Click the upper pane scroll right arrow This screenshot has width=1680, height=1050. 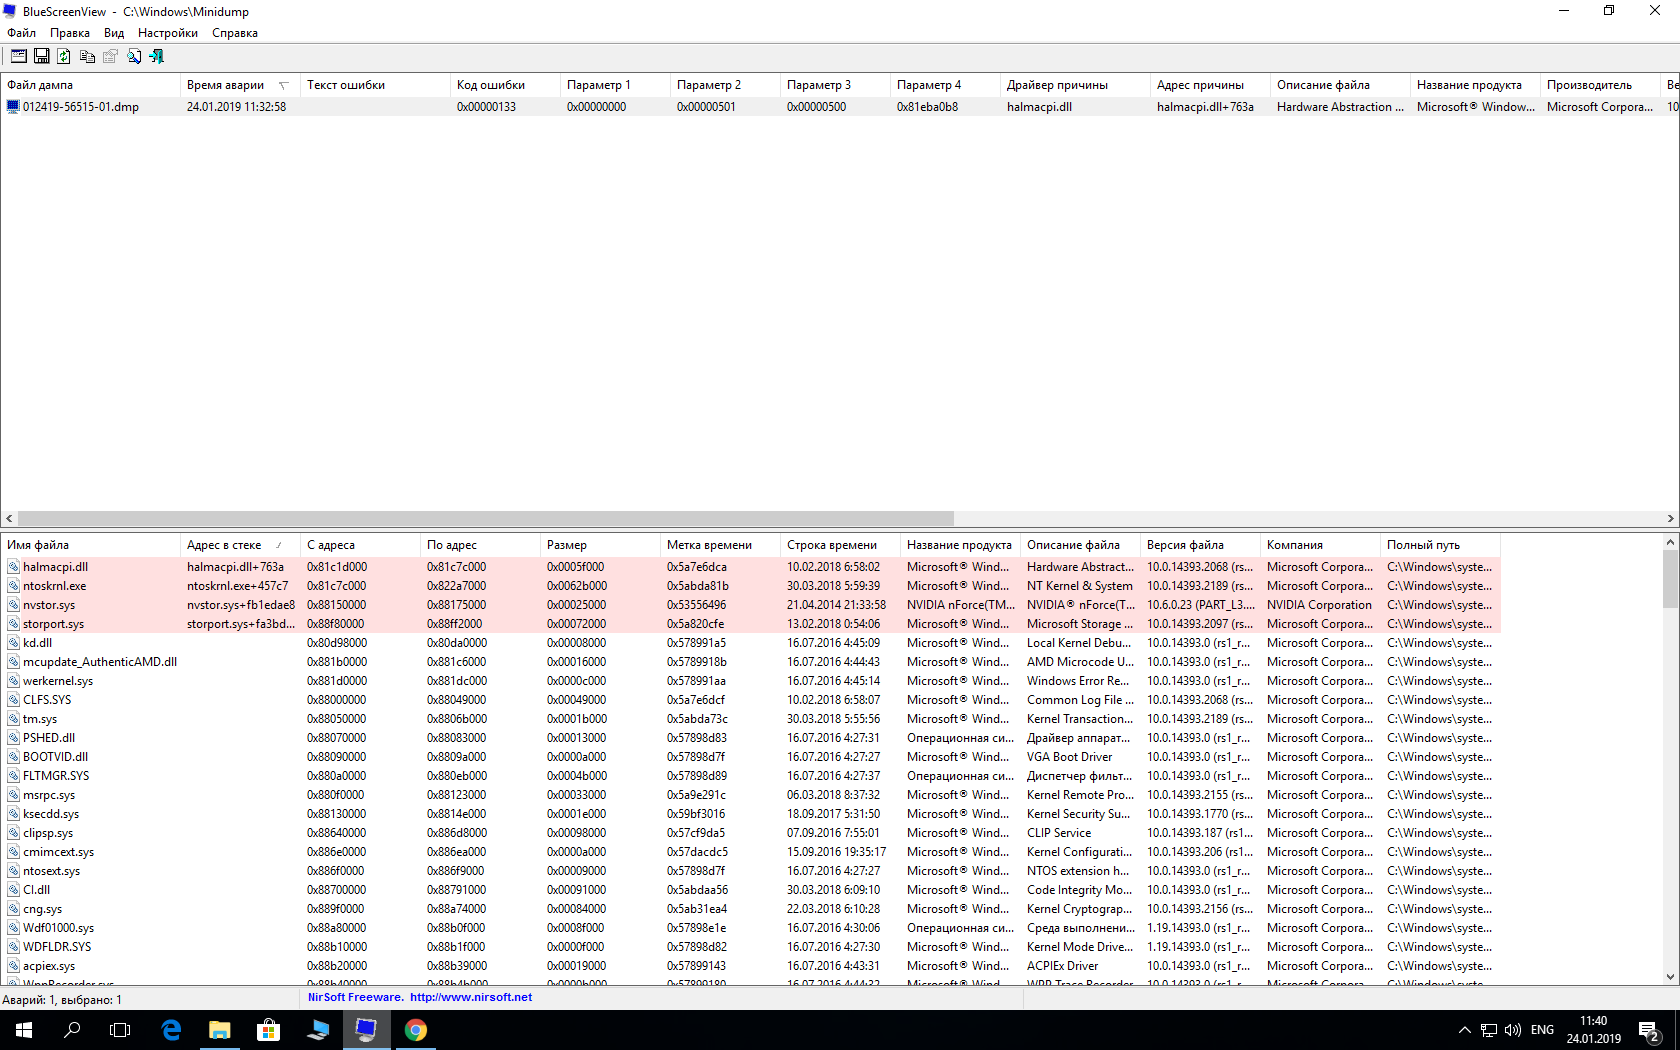(x=1670, y=518)
